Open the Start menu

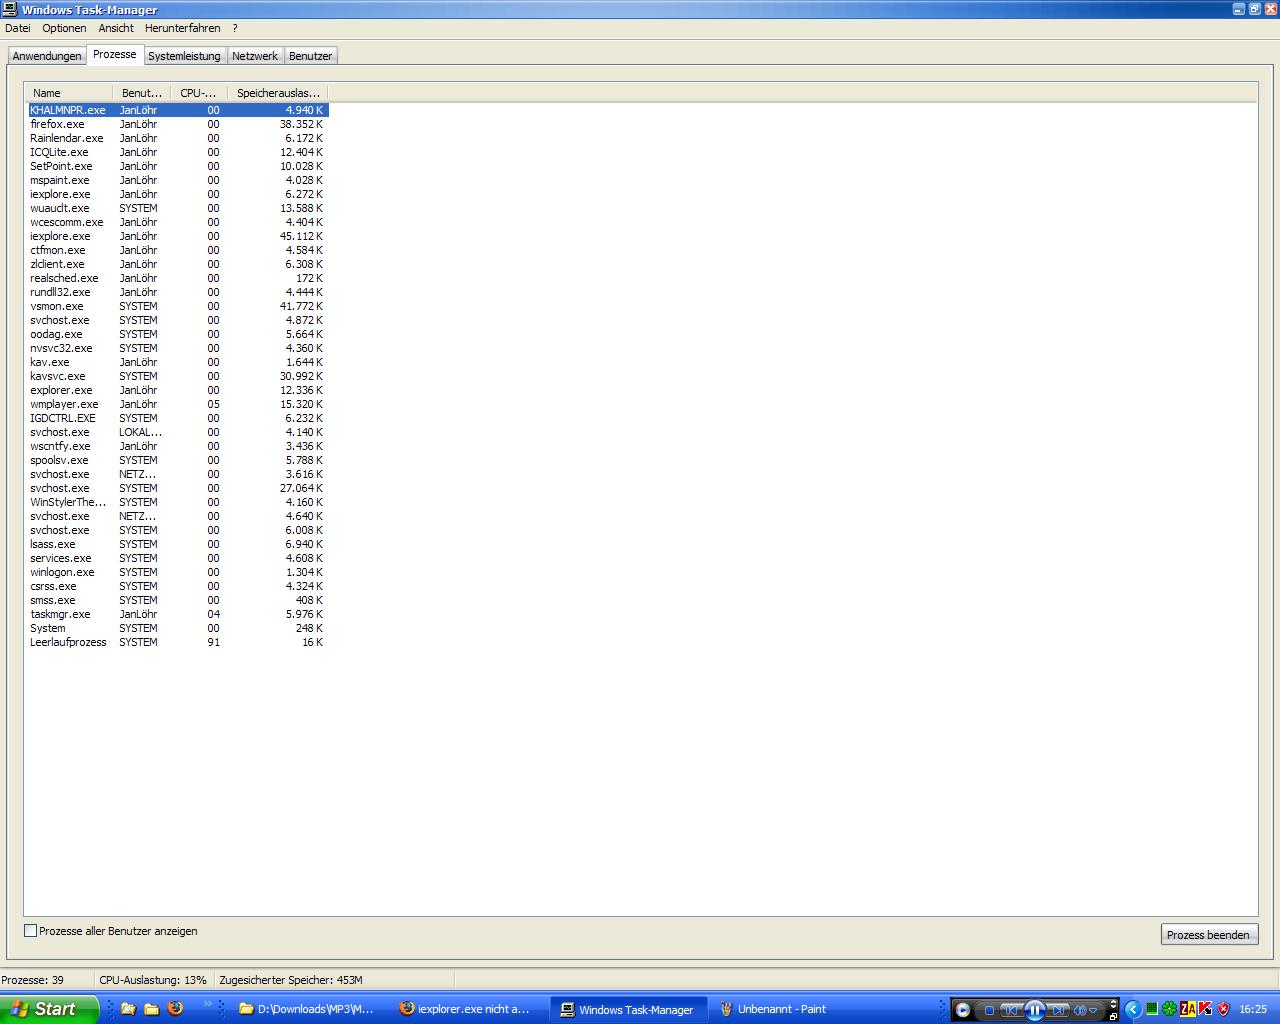click(x=49, y=1009)
